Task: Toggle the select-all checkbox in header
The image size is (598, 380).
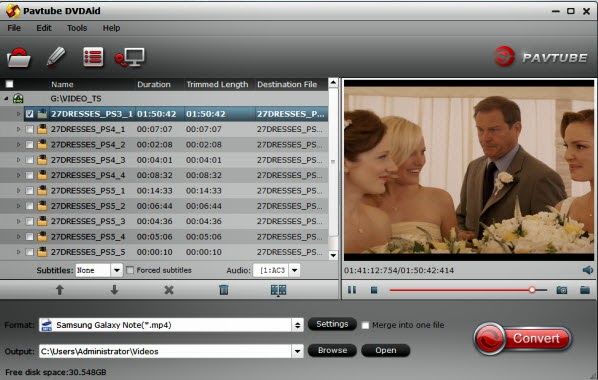Action: pos(10,84)
